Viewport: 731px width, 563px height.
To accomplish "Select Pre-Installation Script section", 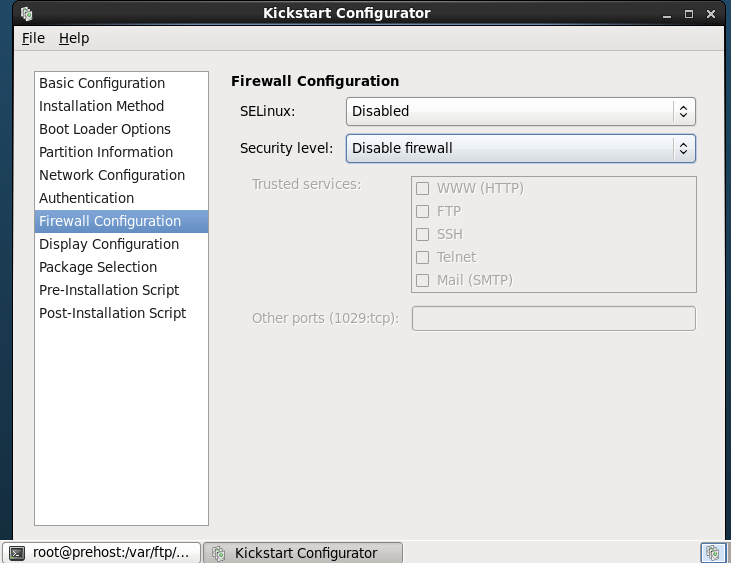I will [121, 290].
